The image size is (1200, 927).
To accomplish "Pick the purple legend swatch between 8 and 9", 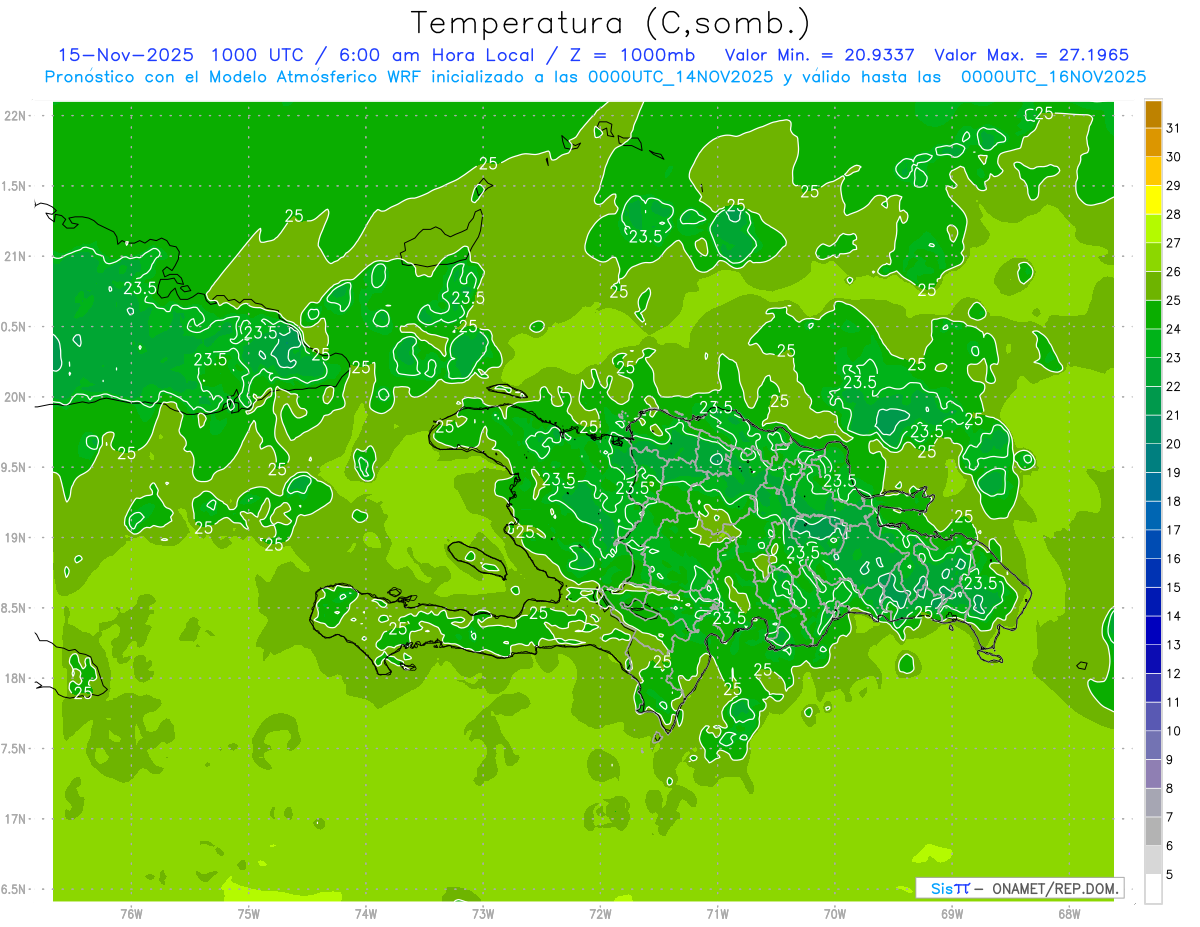I will 1153,774.
